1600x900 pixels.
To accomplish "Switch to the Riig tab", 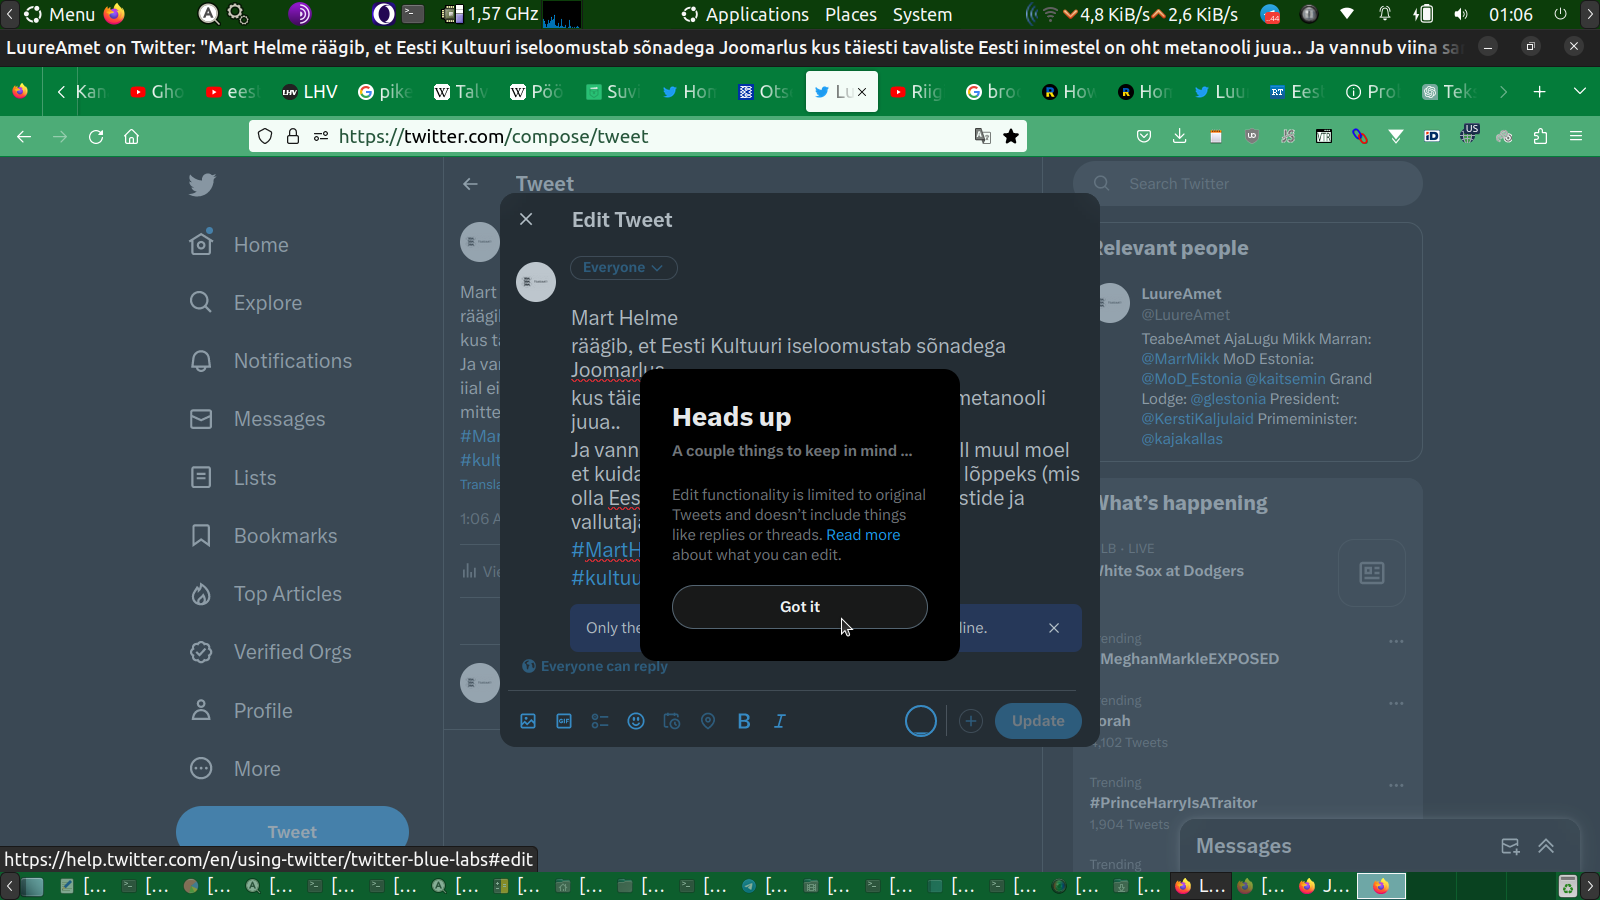I will 917,92.
